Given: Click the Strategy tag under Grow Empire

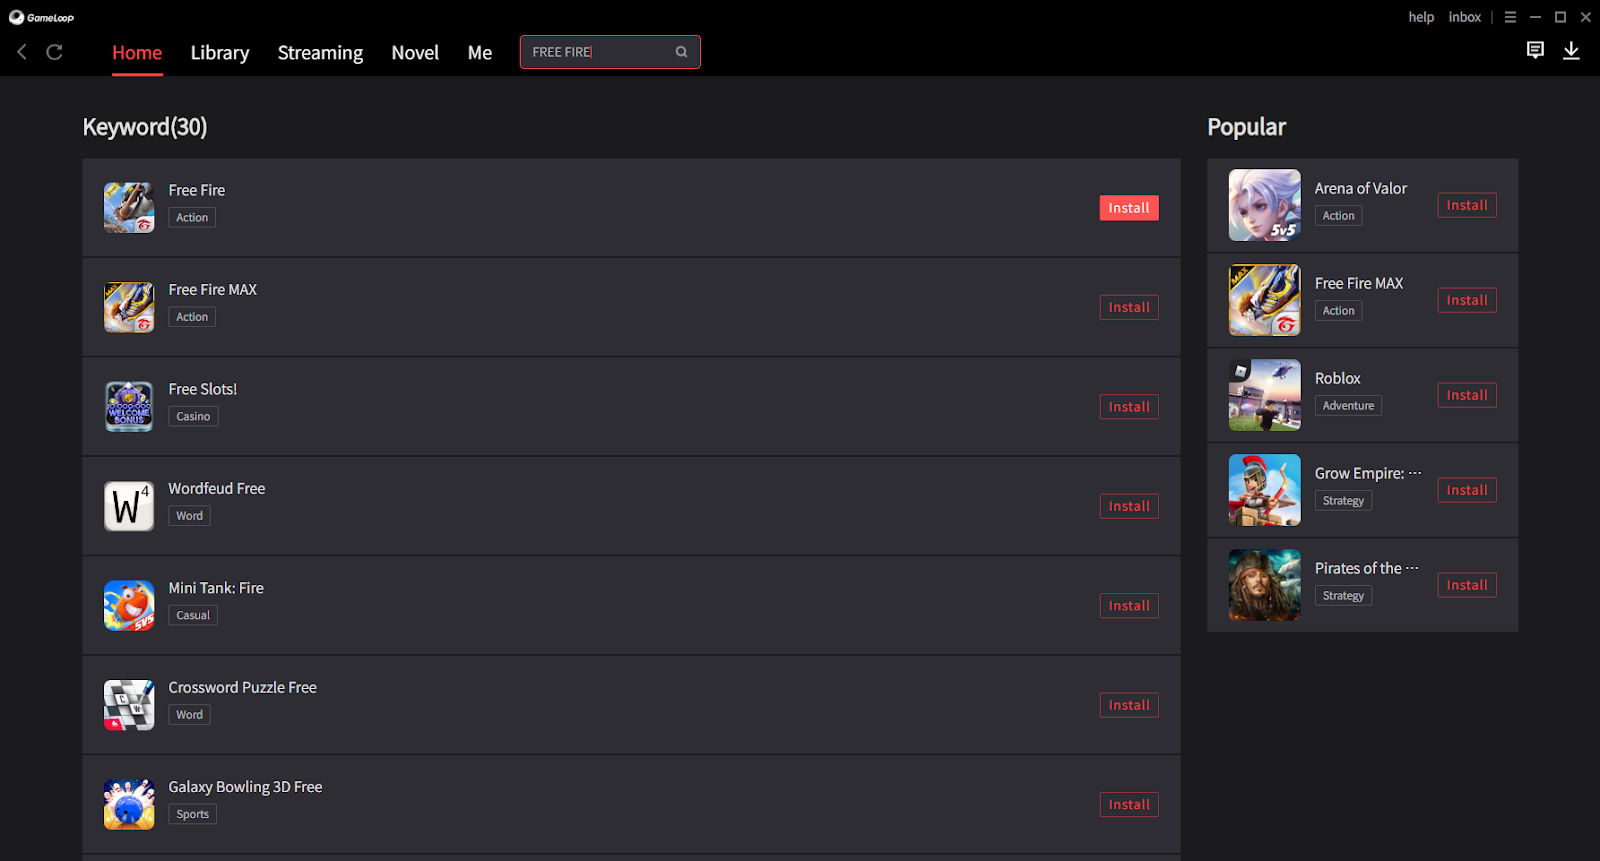Looking at the screenshot, I should tap(1343, 500).
